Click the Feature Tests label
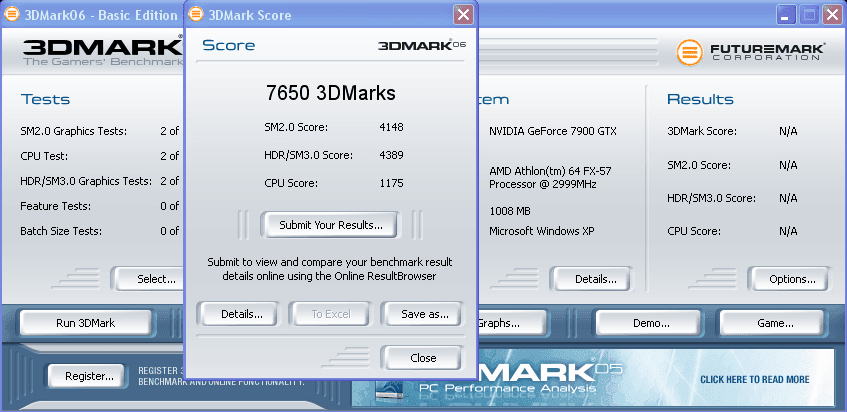 point(55,206)
